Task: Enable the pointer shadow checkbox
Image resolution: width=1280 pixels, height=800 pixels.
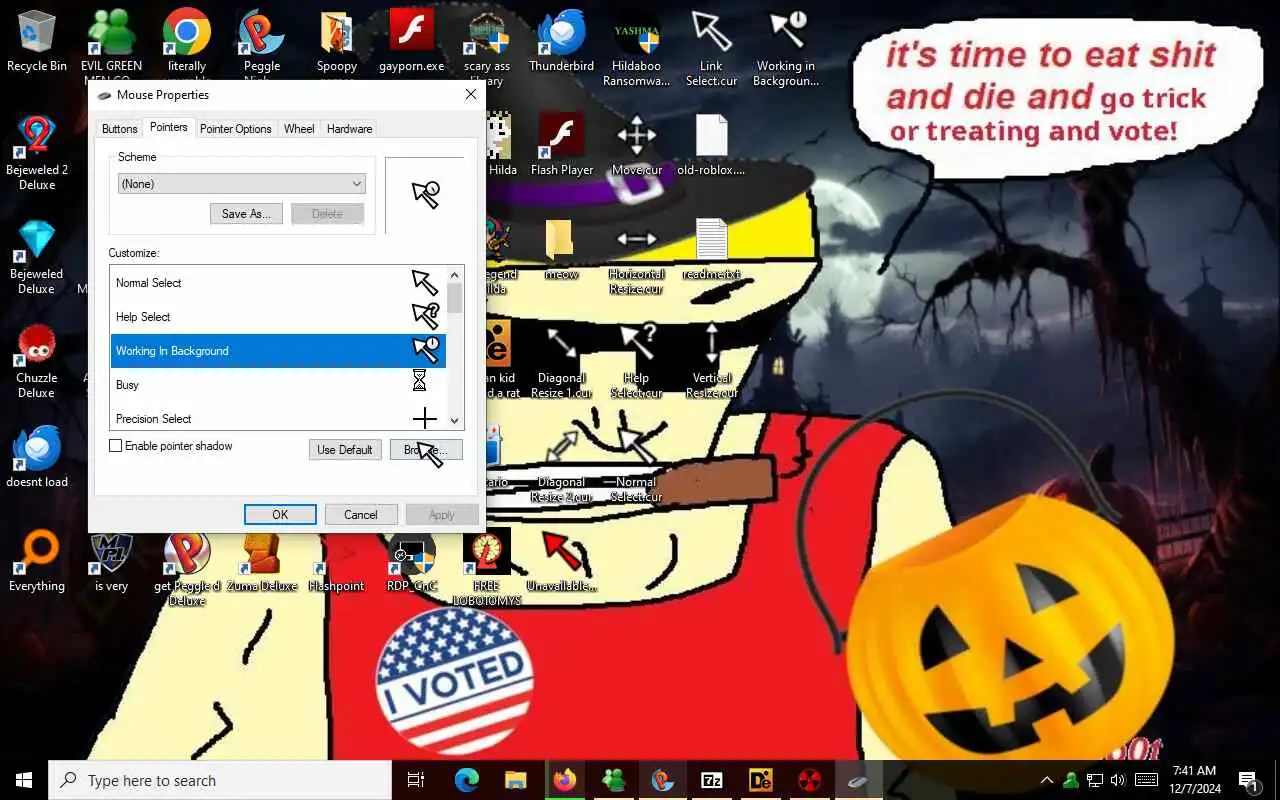Action: click(x=115, y=446)
